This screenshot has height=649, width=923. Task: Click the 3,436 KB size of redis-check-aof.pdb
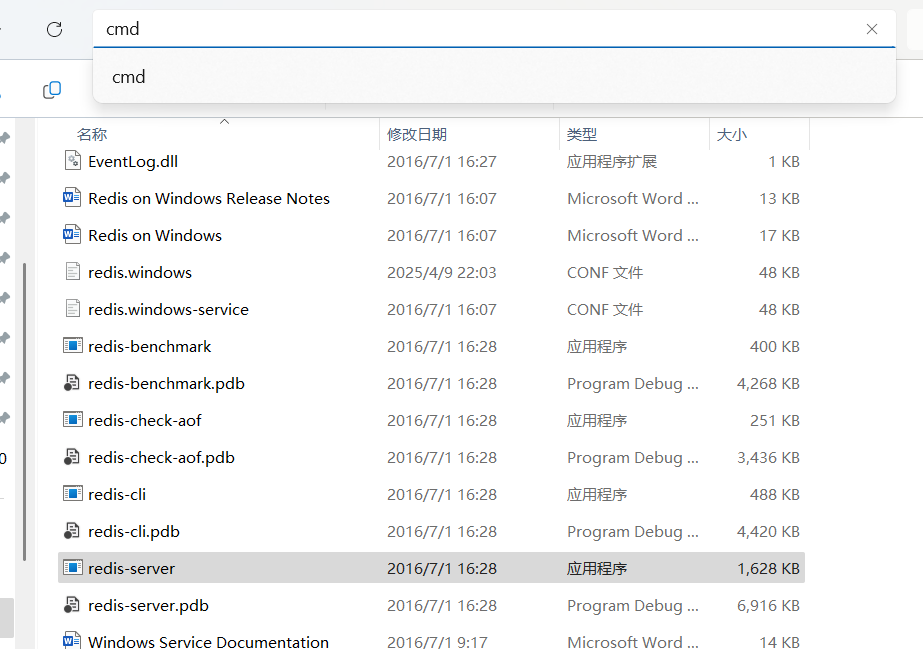click(768, 458)
